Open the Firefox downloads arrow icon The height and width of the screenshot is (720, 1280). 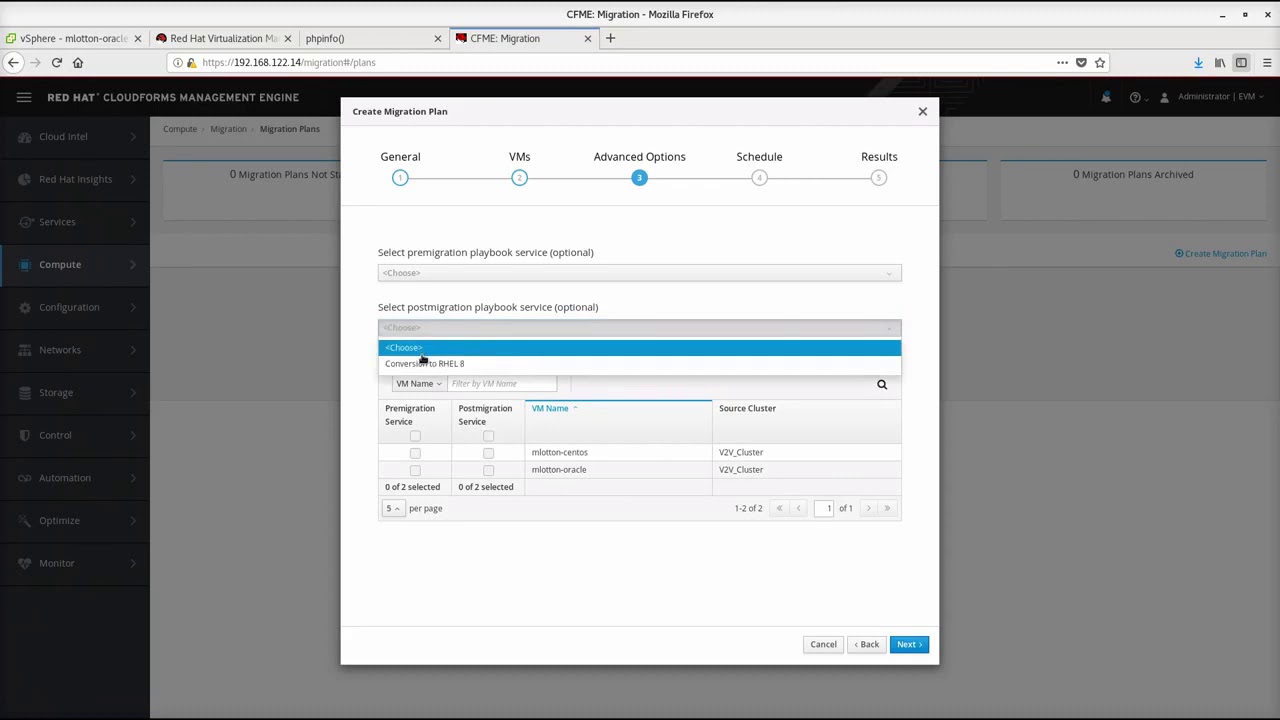click(x=1198, y=62)
